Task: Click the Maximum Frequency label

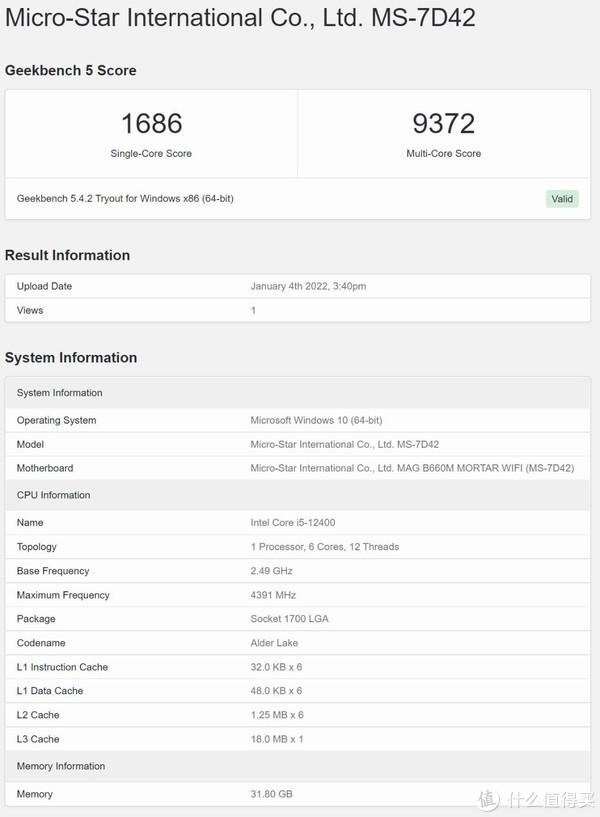Action: pos(63,595)
